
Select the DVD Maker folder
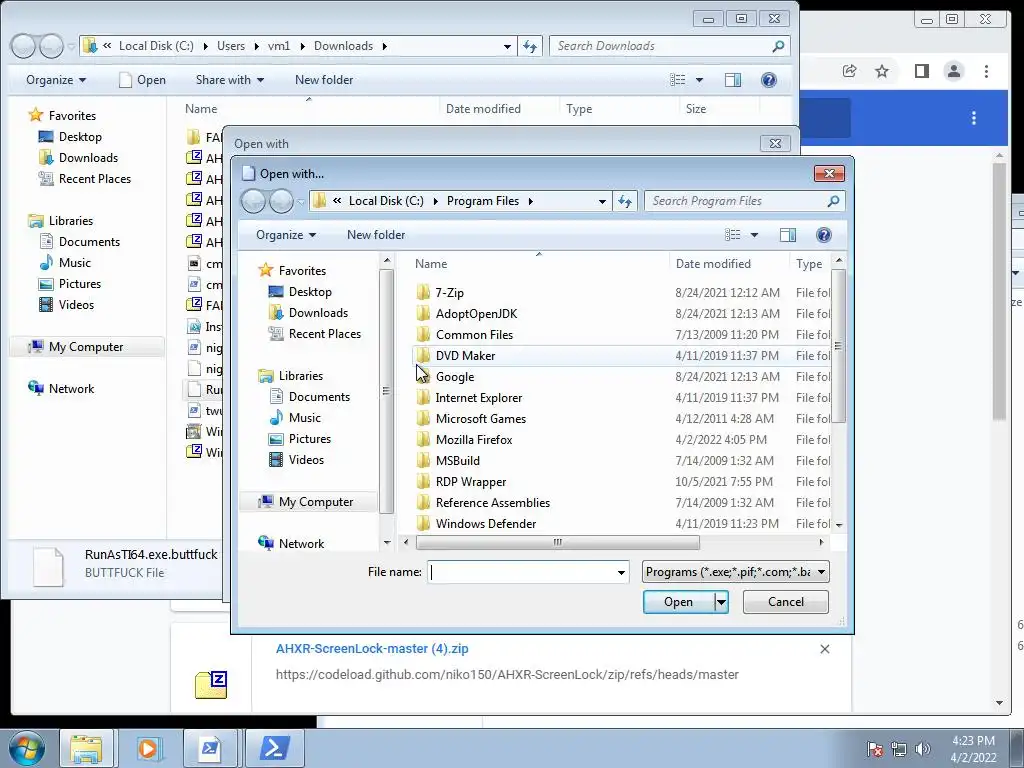pyautogui.click(x=465, y=355)
